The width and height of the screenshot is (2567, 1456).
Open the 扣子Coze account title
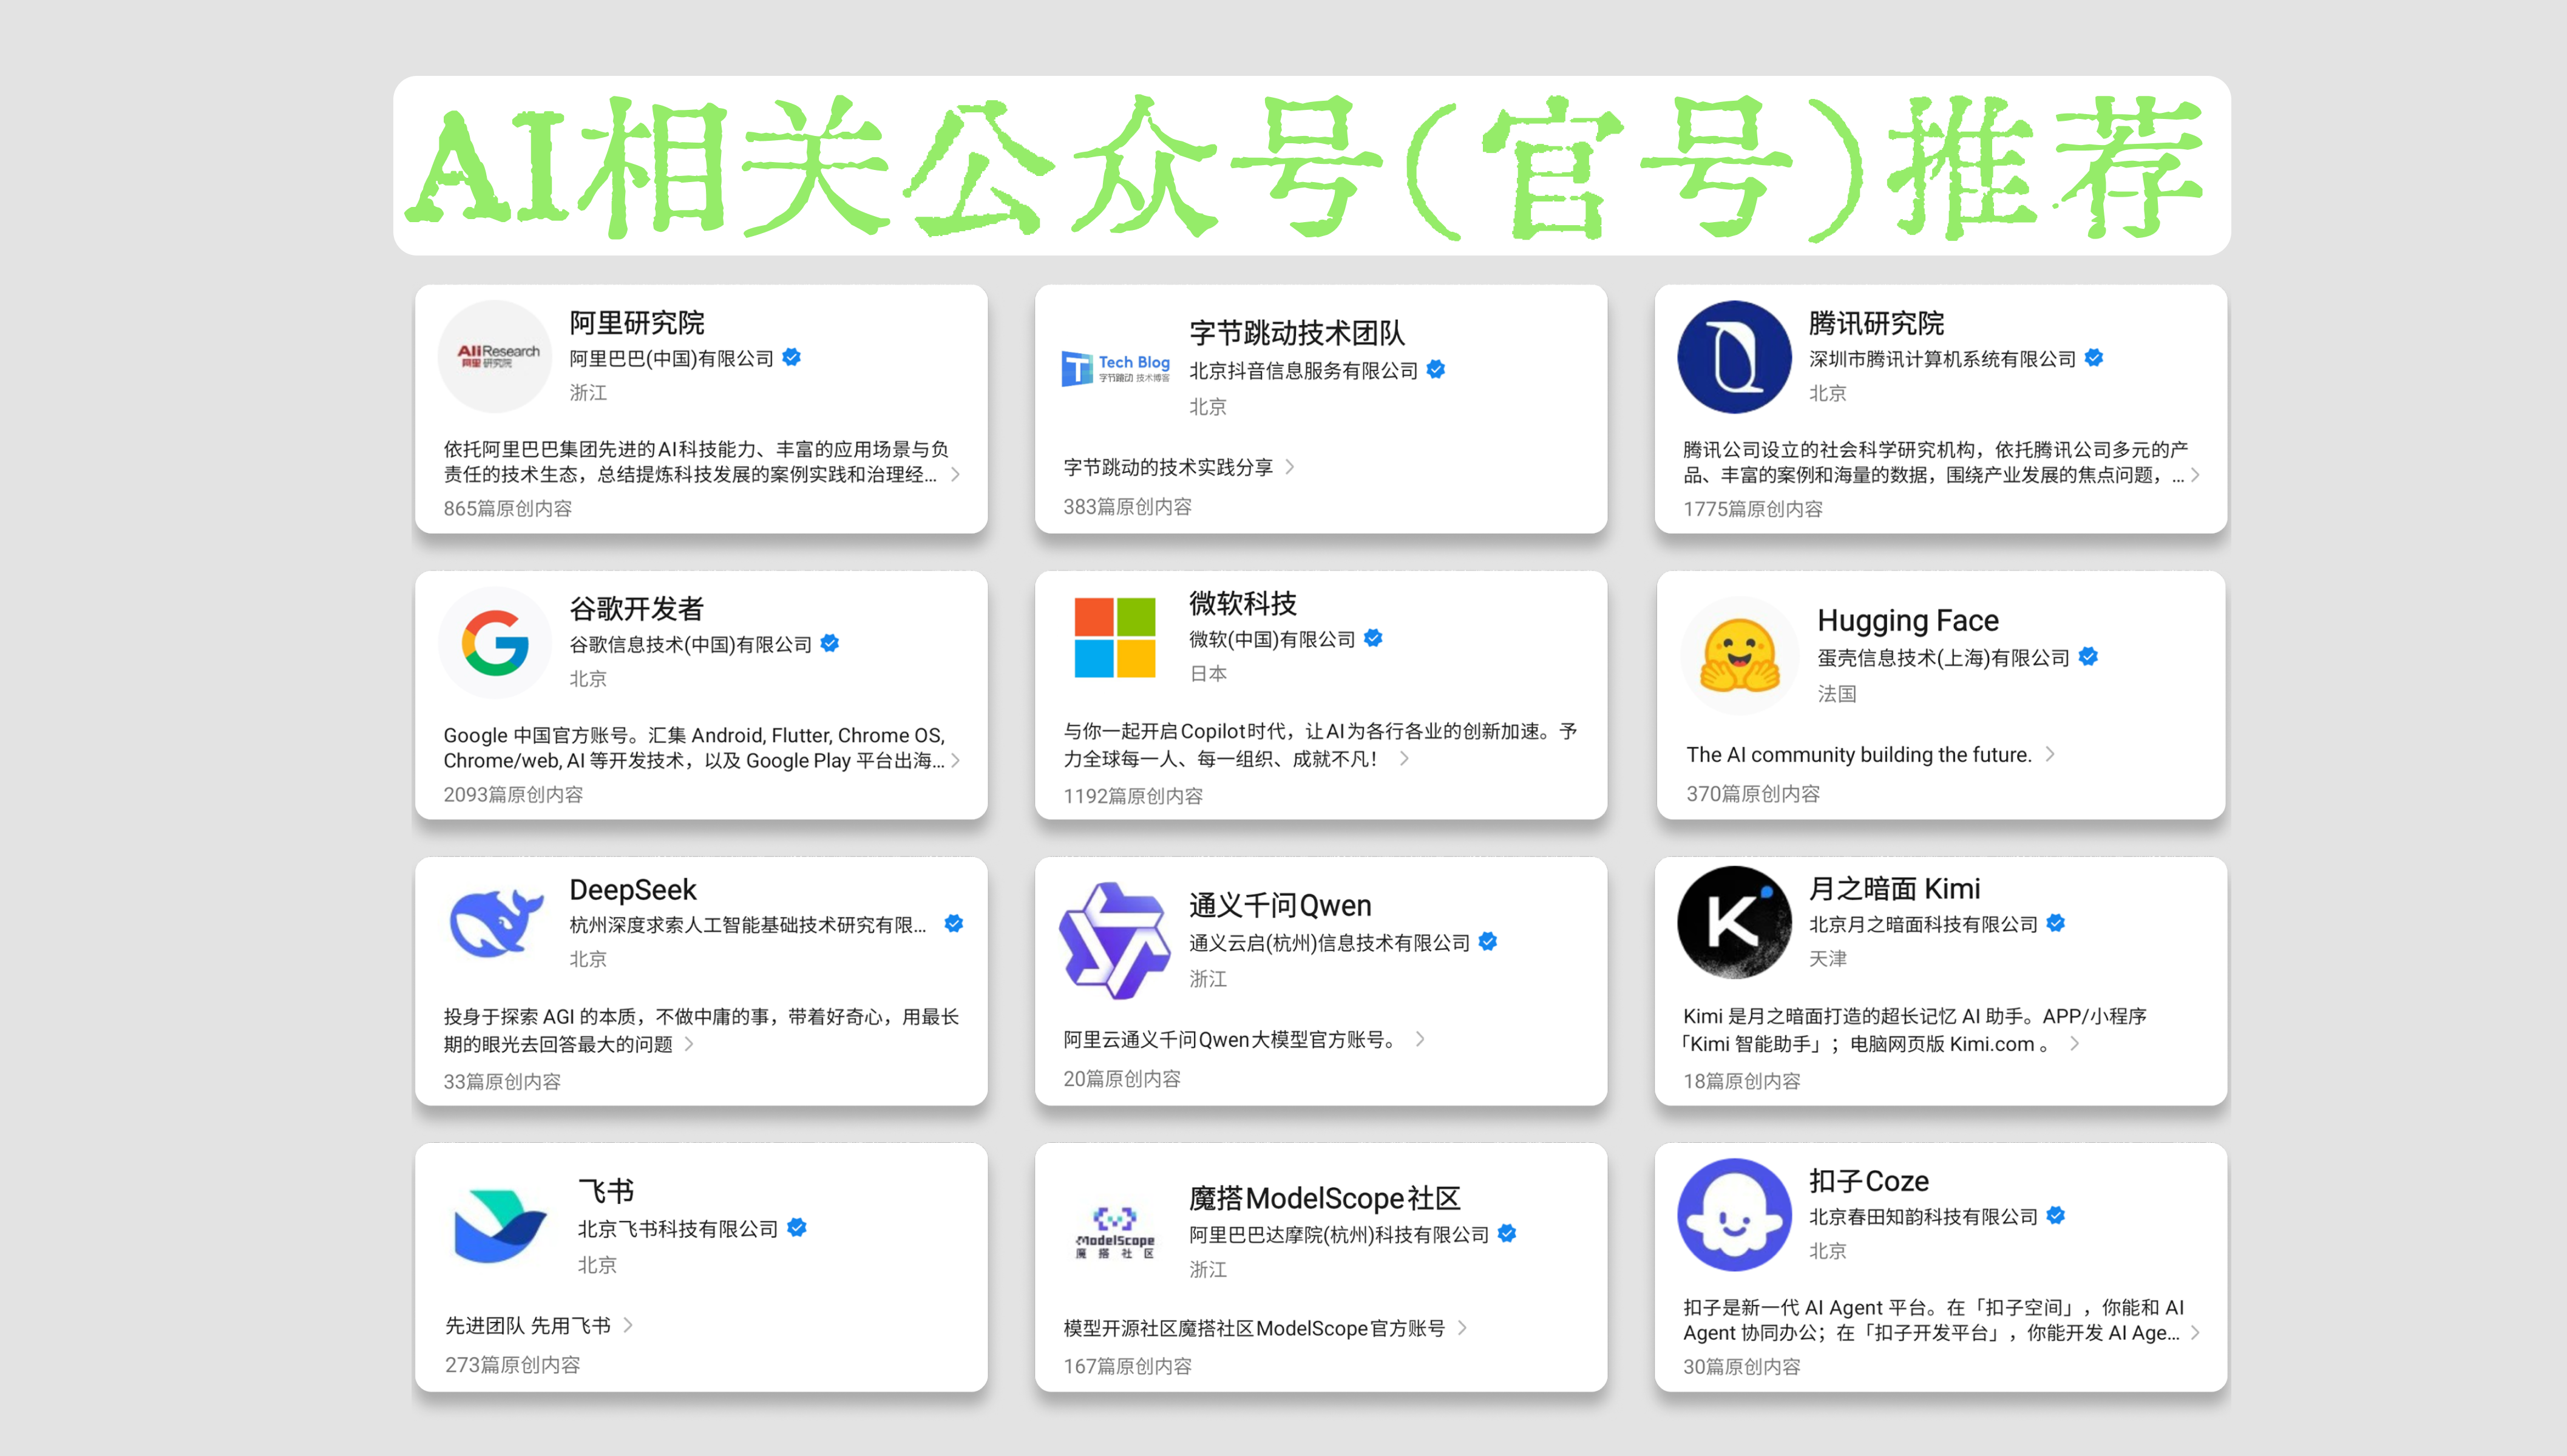[x=1869, y=1181]
